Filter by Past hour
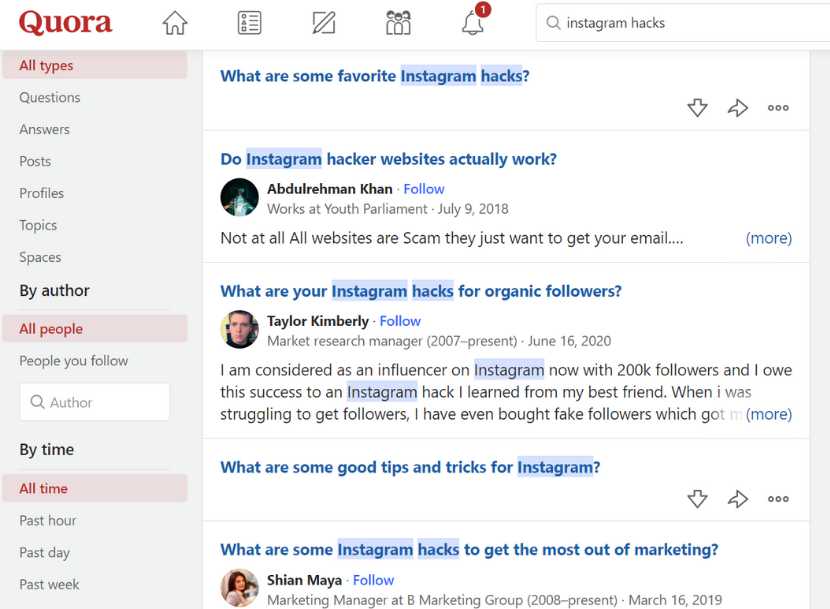 [x=48, y=521]
